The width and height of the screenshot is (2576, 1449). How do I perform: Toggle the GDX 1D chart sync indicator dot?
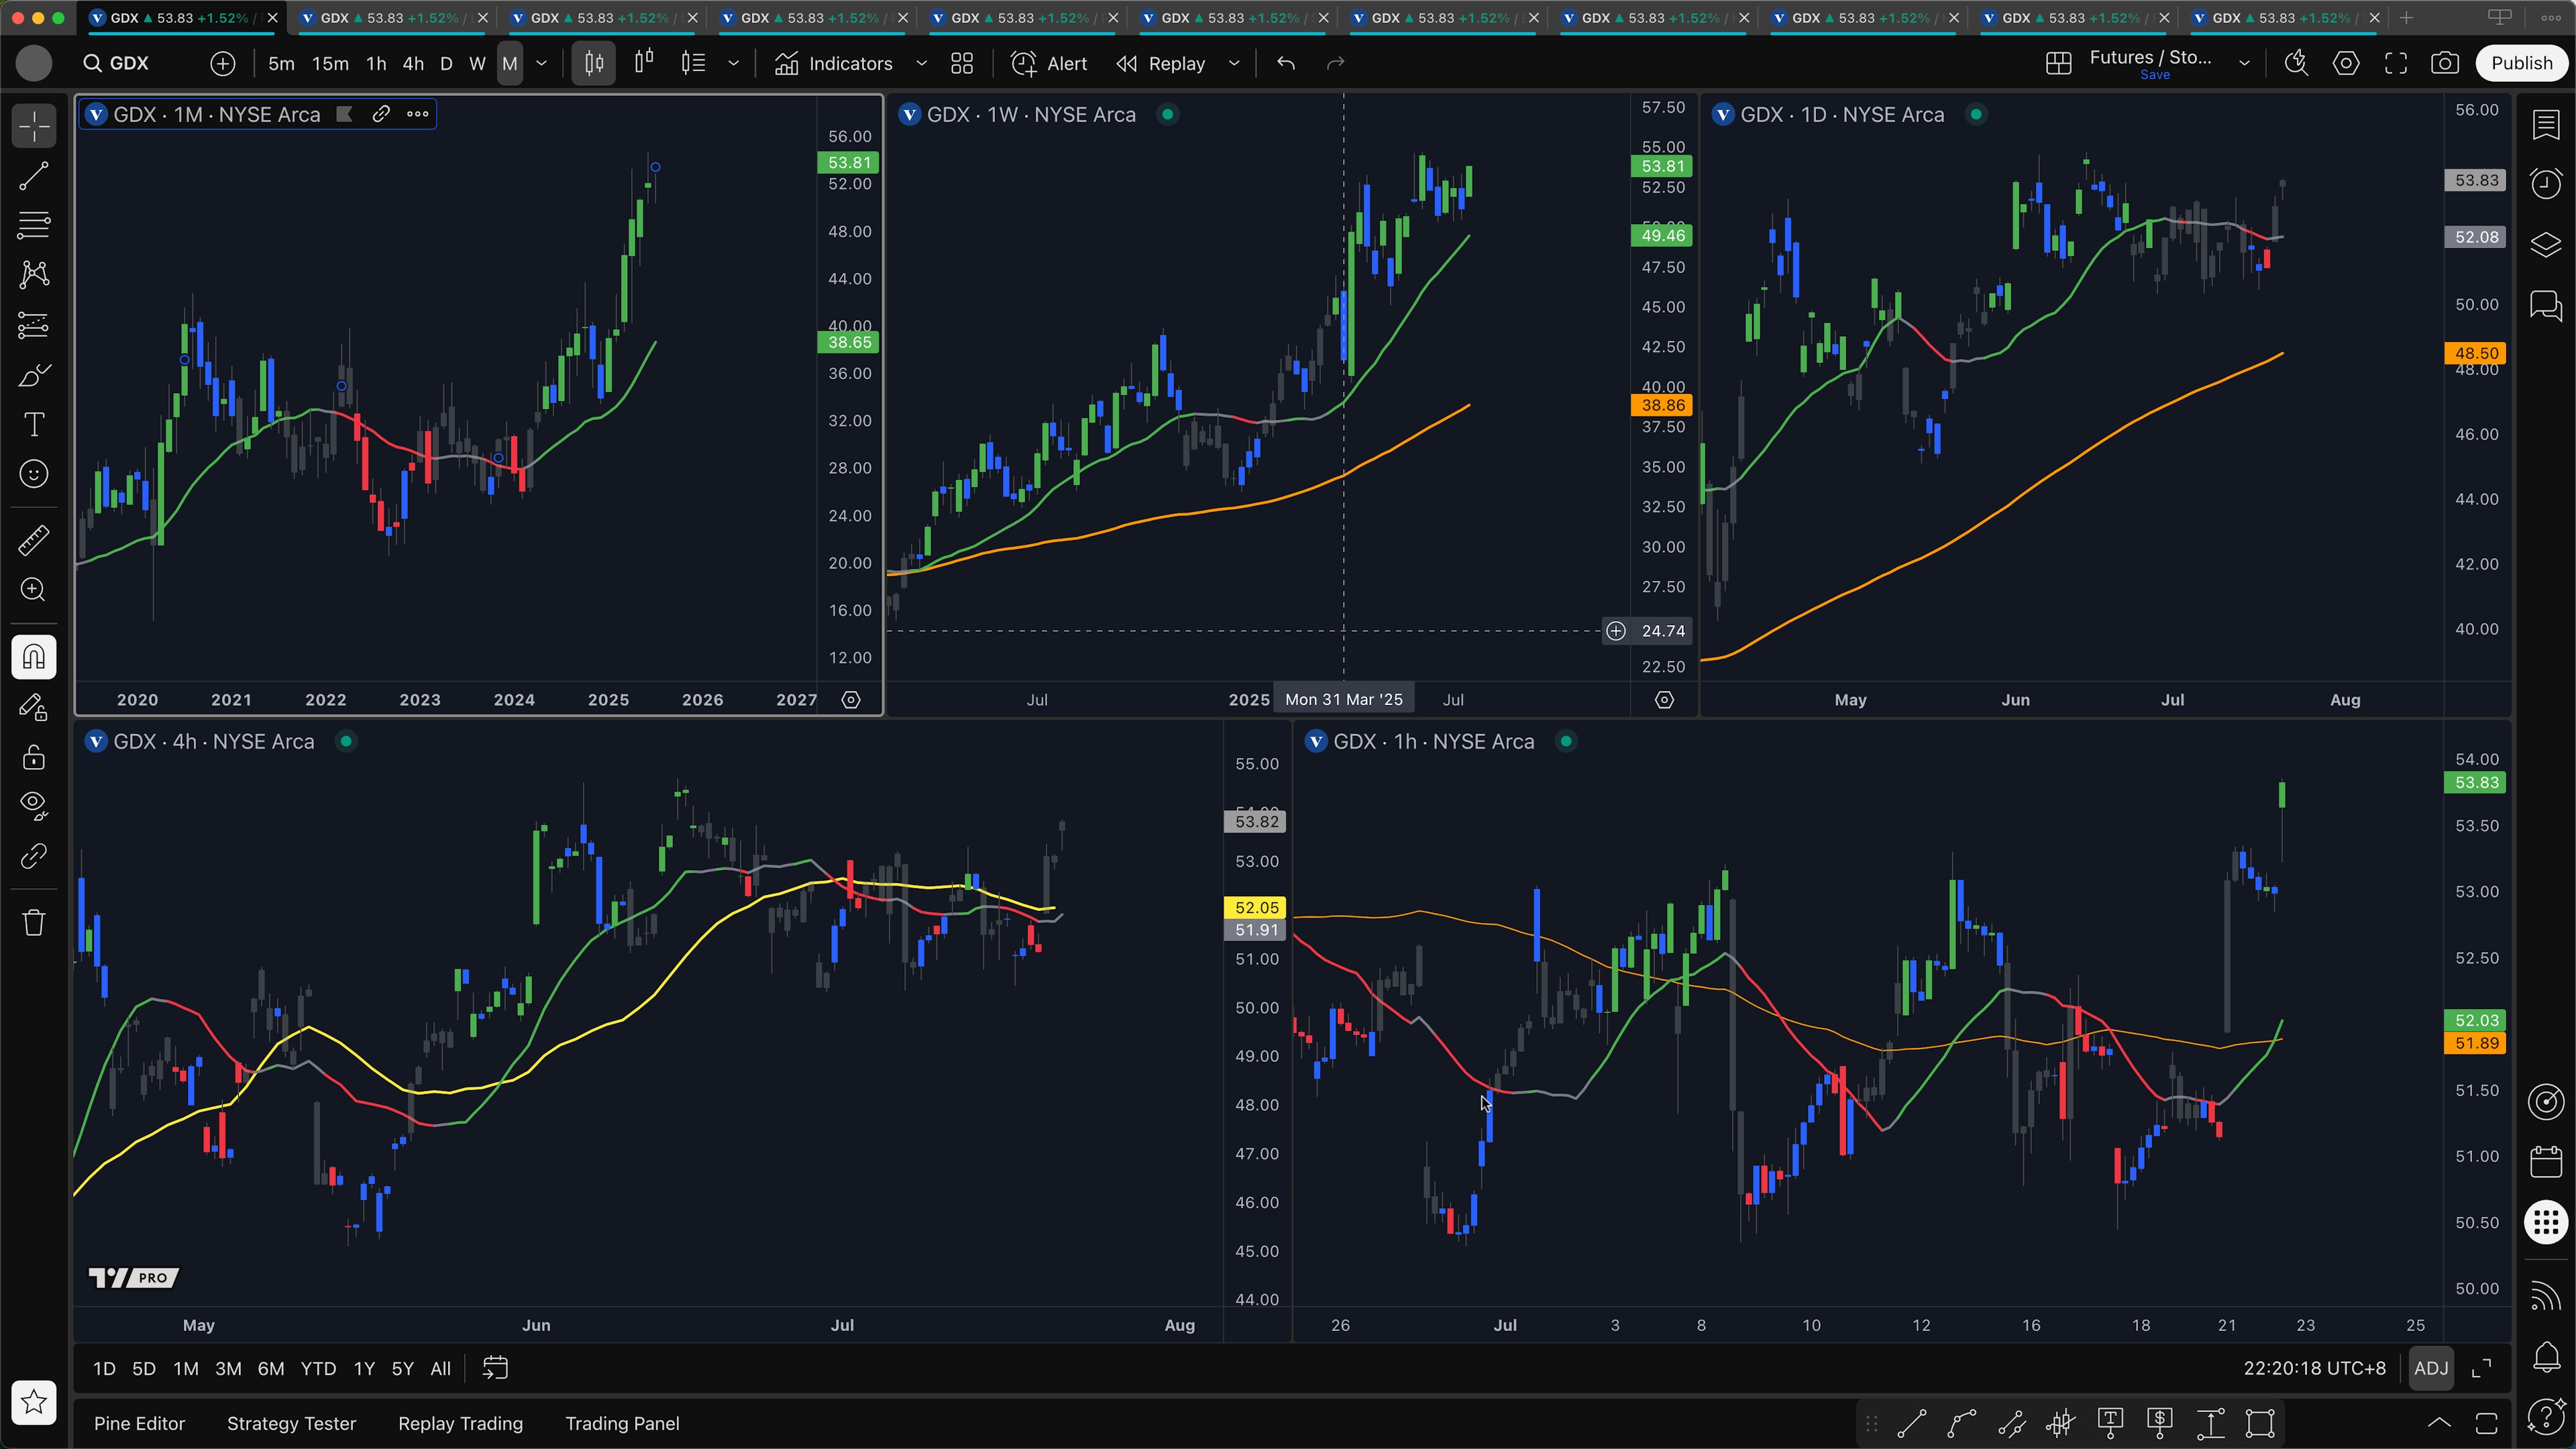[1975, 114]
